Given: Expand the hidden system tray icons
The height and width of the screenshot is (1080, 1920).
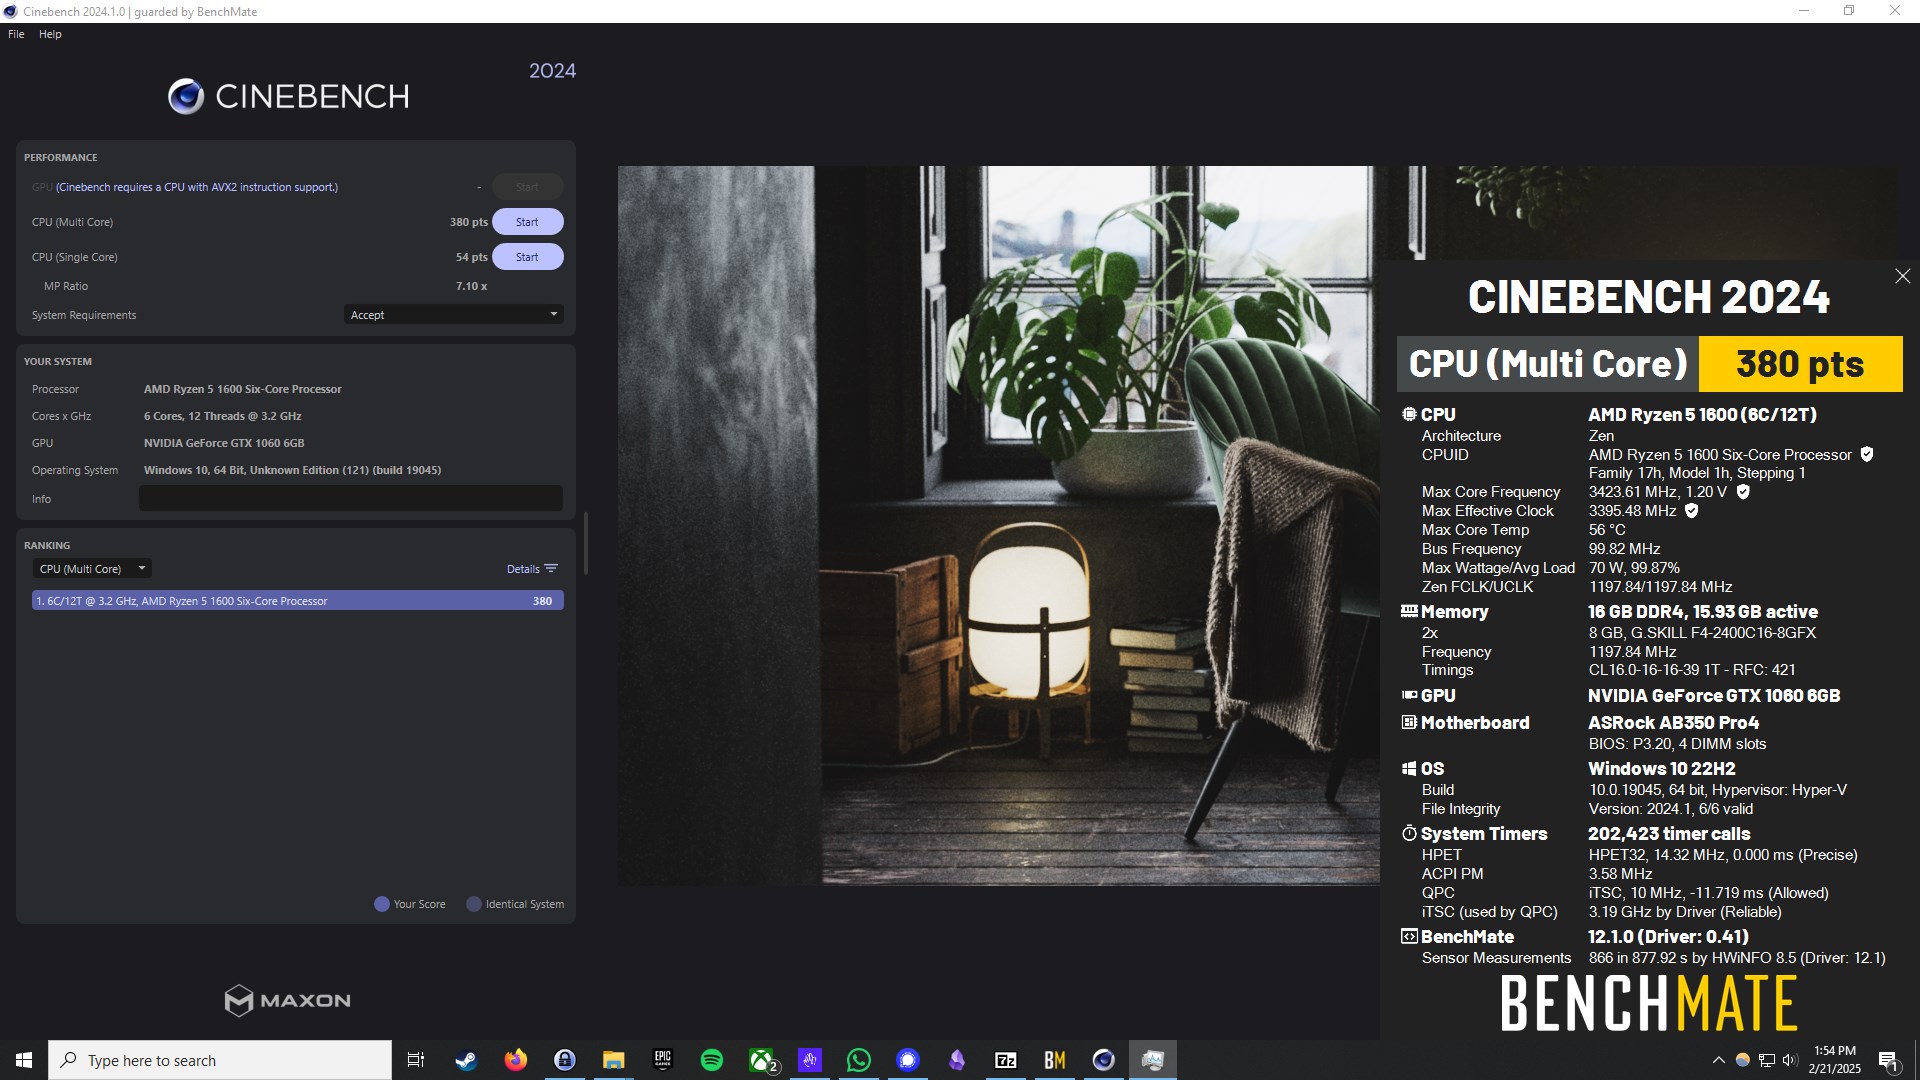Looking at the screenshot, I should click(1718, 1060).
